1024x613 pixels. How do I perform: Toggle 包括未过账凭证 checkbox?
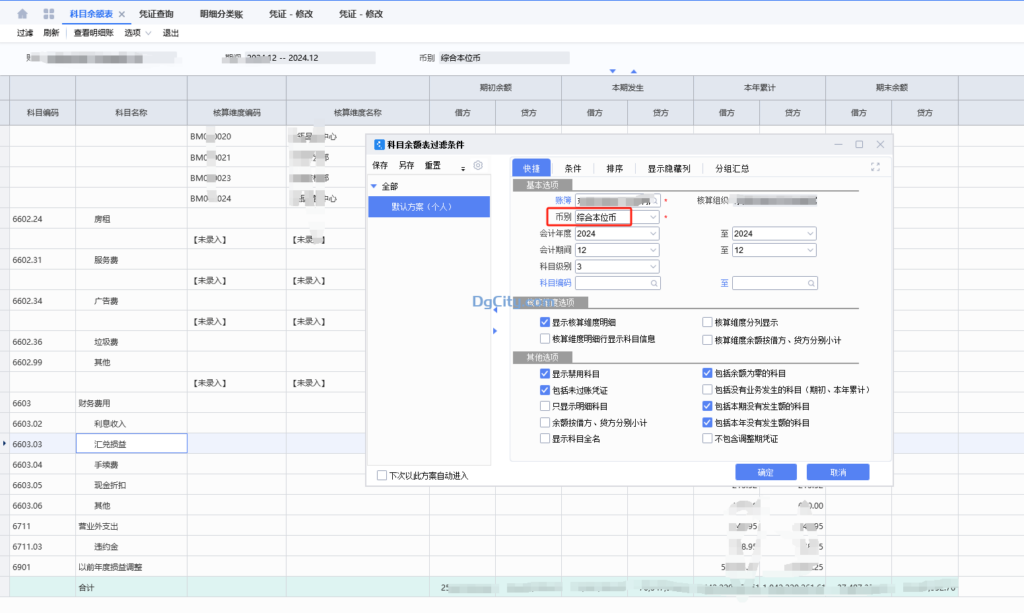point(545,390)
